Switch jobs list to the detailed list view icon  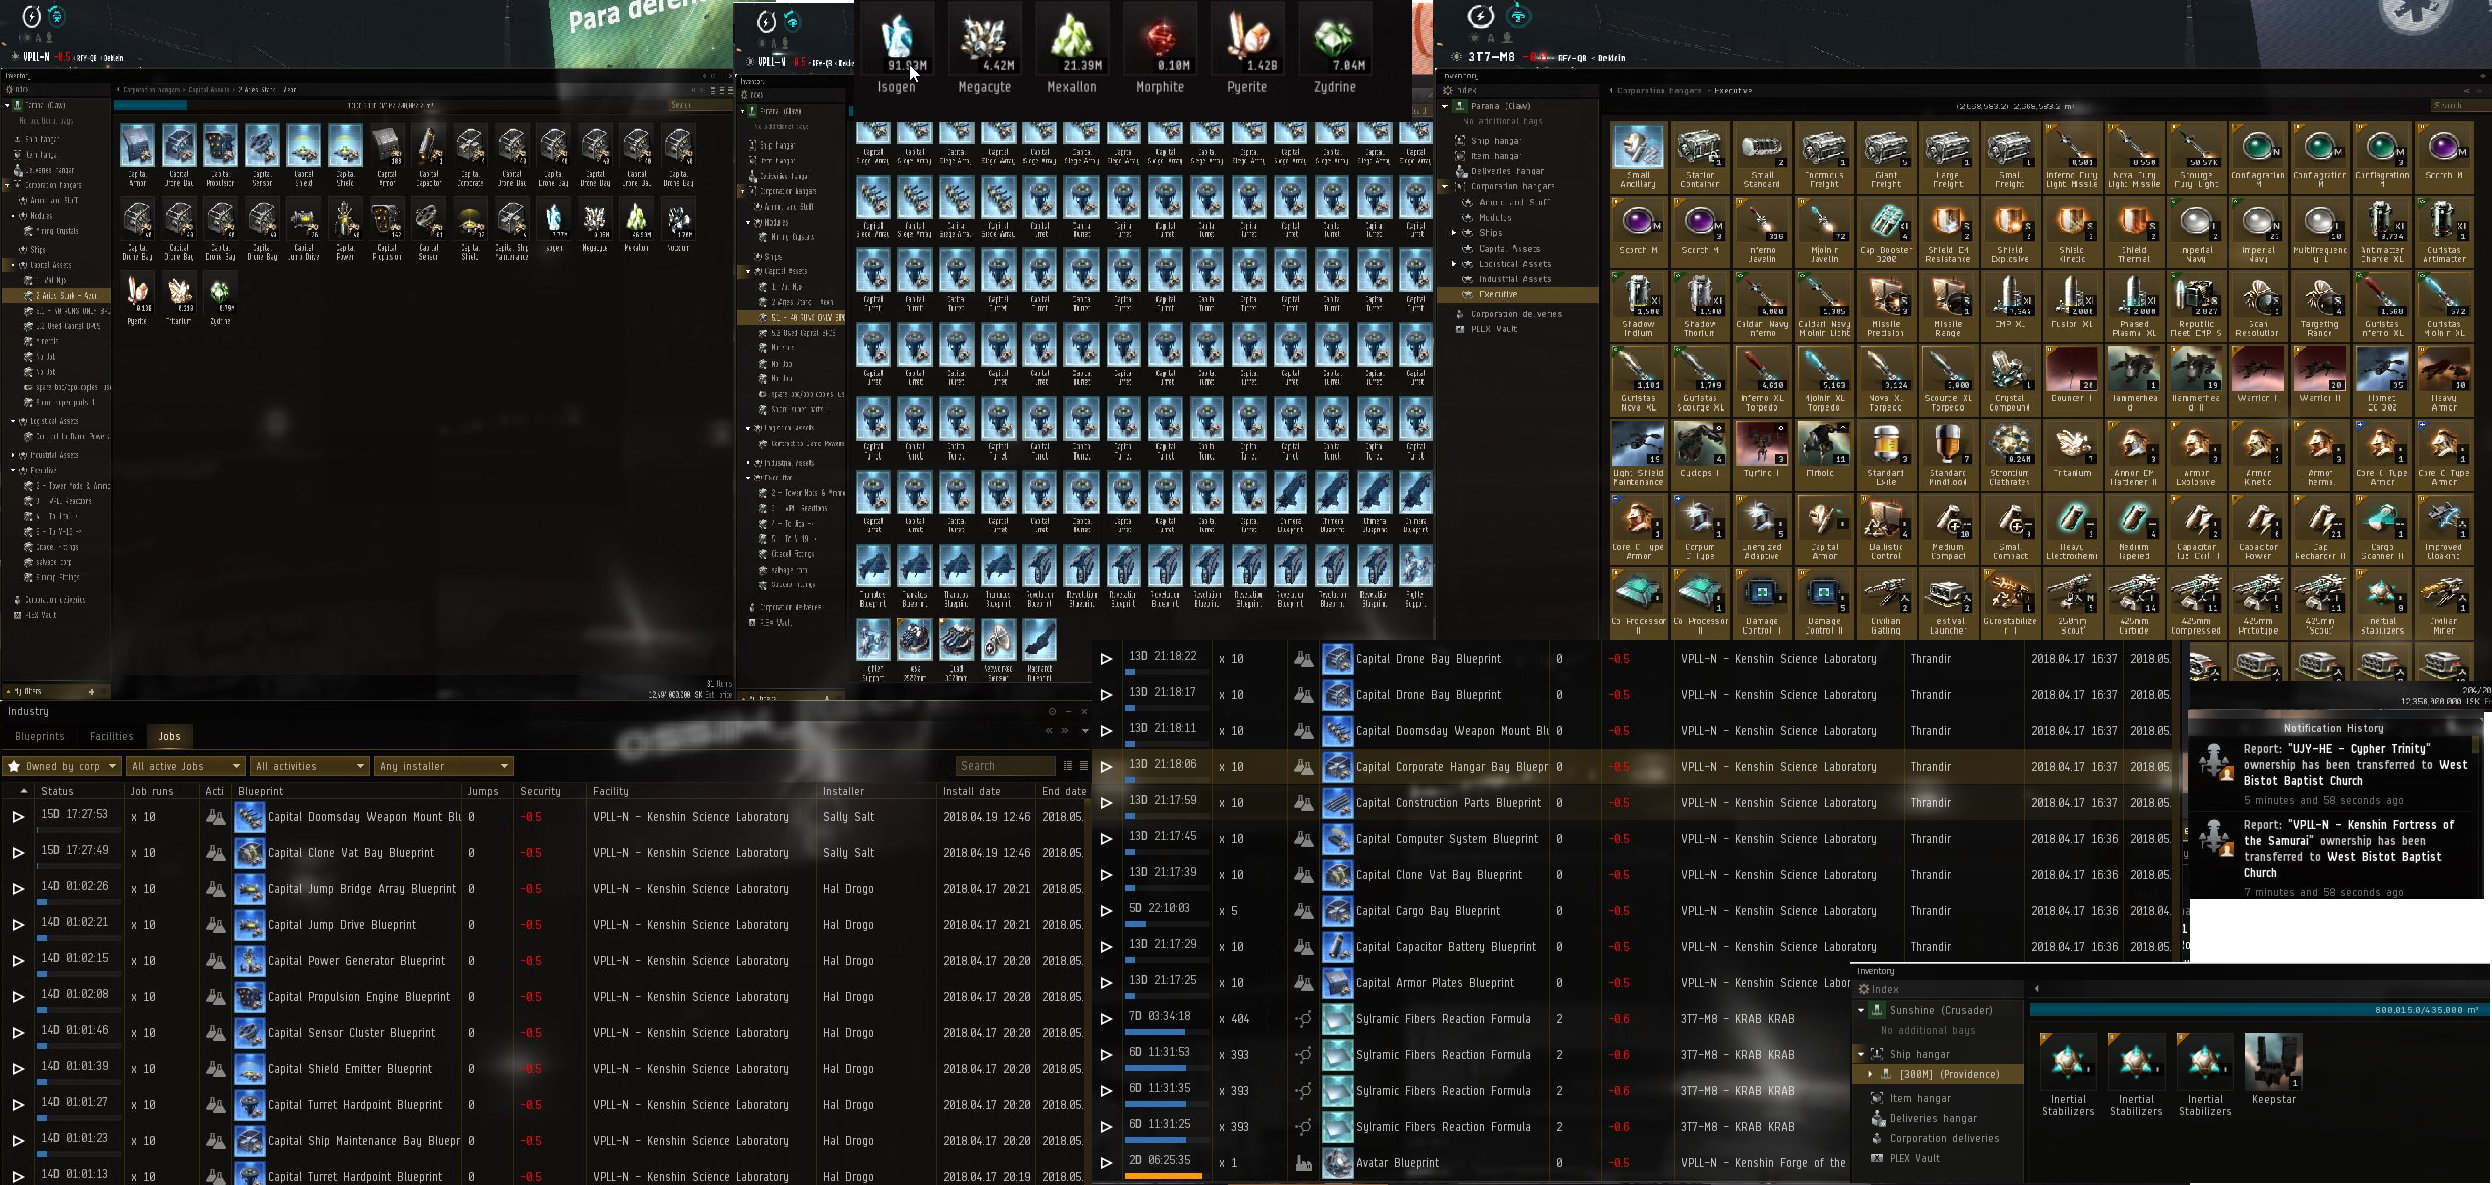coord(1083,766)
